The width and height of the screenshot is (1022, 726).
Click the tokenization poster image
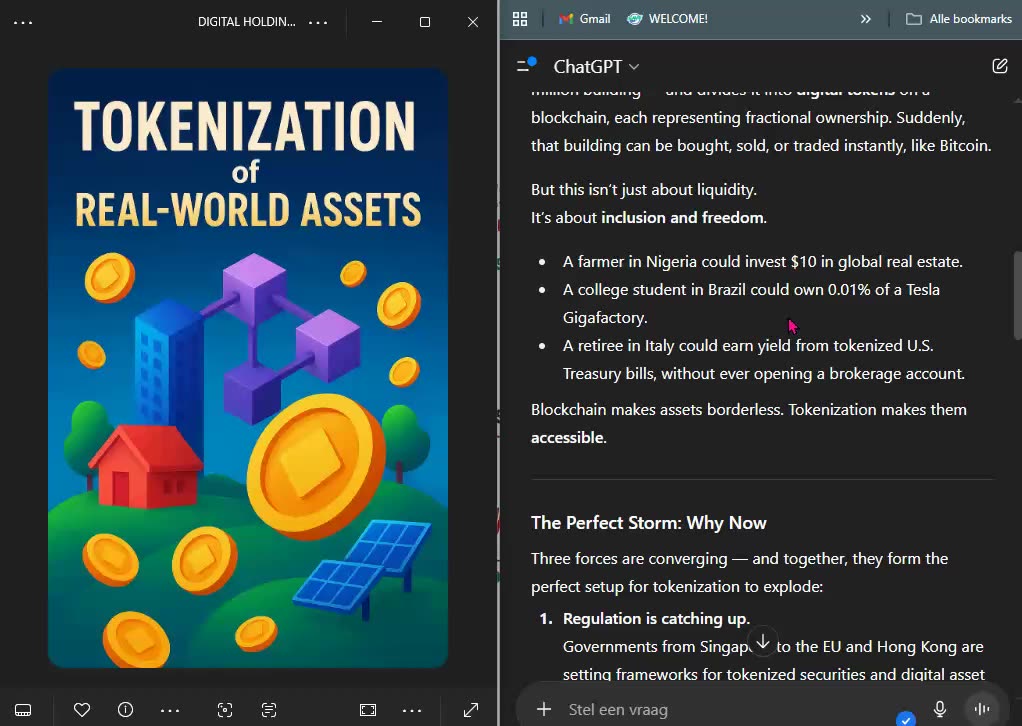(x=248, y=368)
